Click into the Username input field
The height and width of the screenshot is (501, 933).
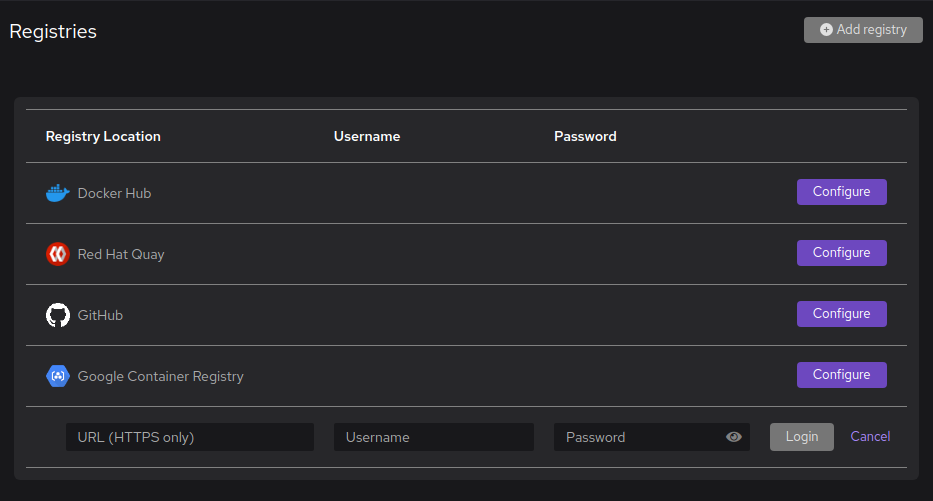[x=433, y=437]
